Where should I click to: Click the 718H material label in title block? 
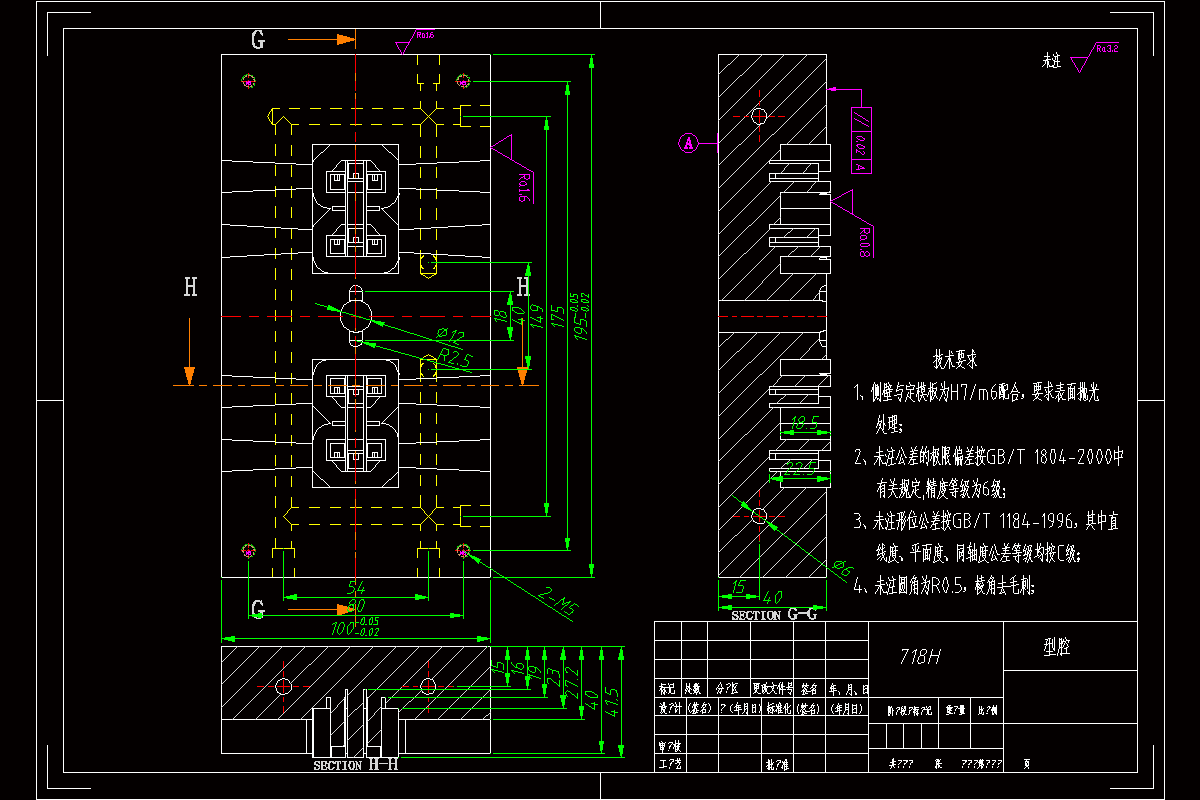[920, 657]
